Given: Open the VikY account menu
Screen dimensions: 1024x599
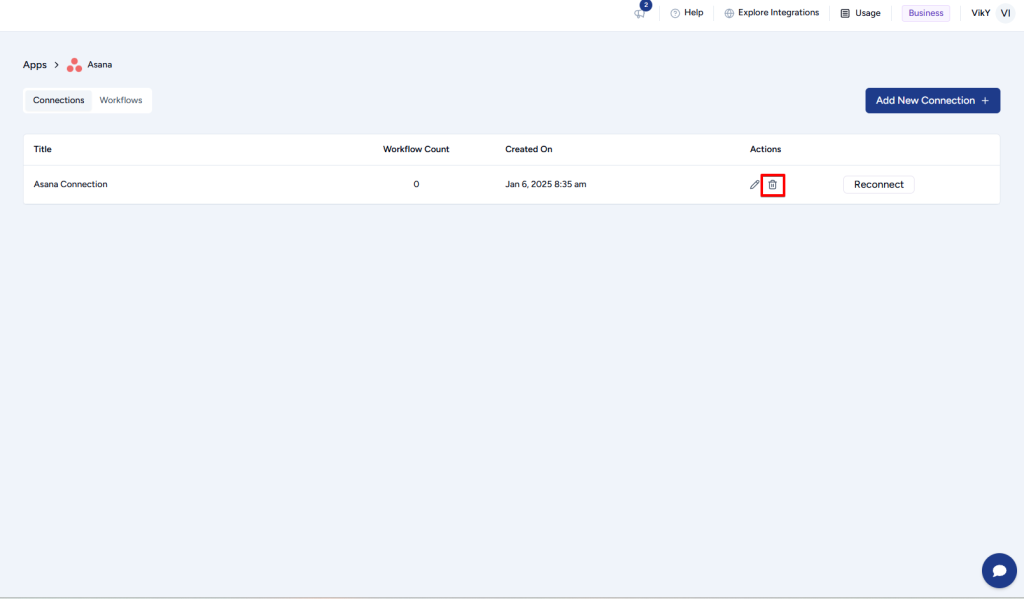Looking at the screenshot, I should pyautogui.click(x=980, y=13).
